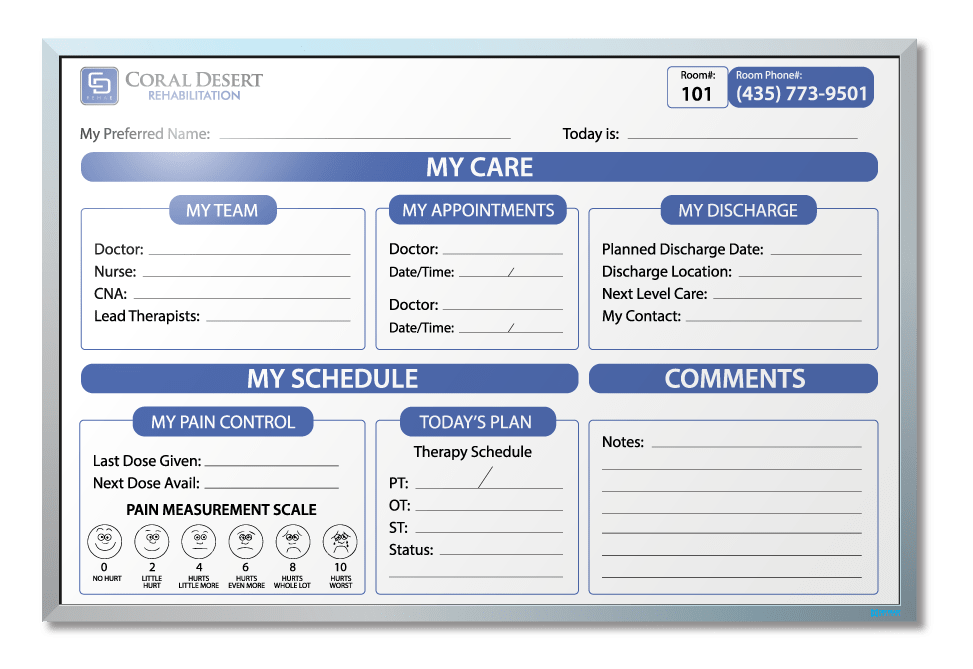This screenshot has height=669, width=973.
Task: Select the 6 Hurts Even More face
Action: [246, 542]
